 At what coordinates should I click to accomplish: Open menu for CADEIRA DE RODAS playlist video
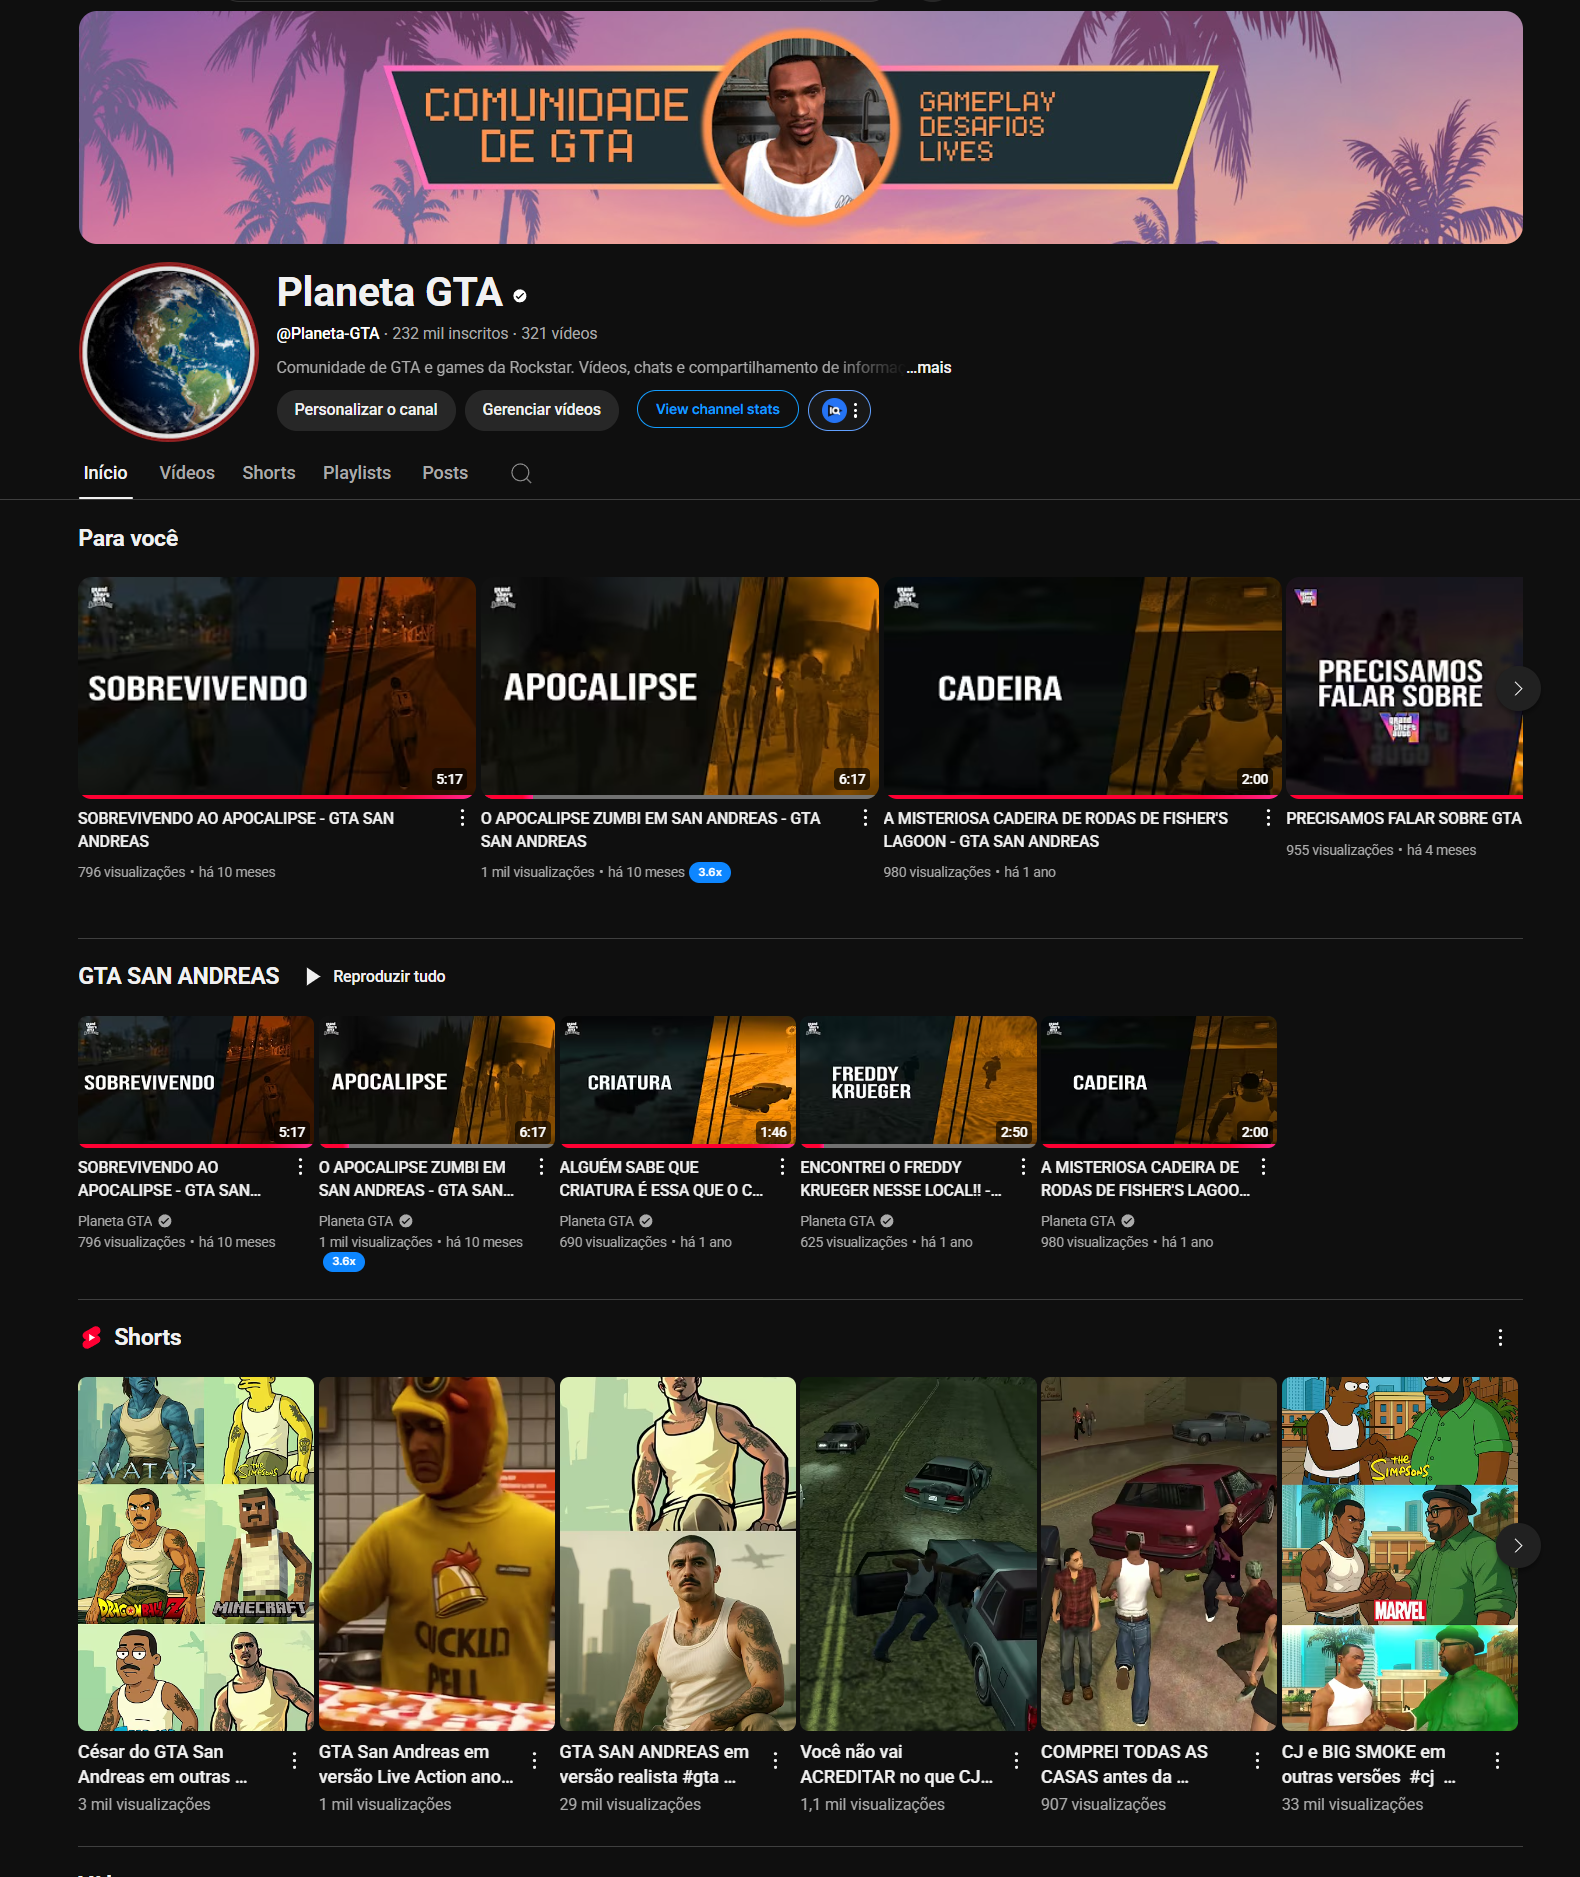coord(1264,1166)
